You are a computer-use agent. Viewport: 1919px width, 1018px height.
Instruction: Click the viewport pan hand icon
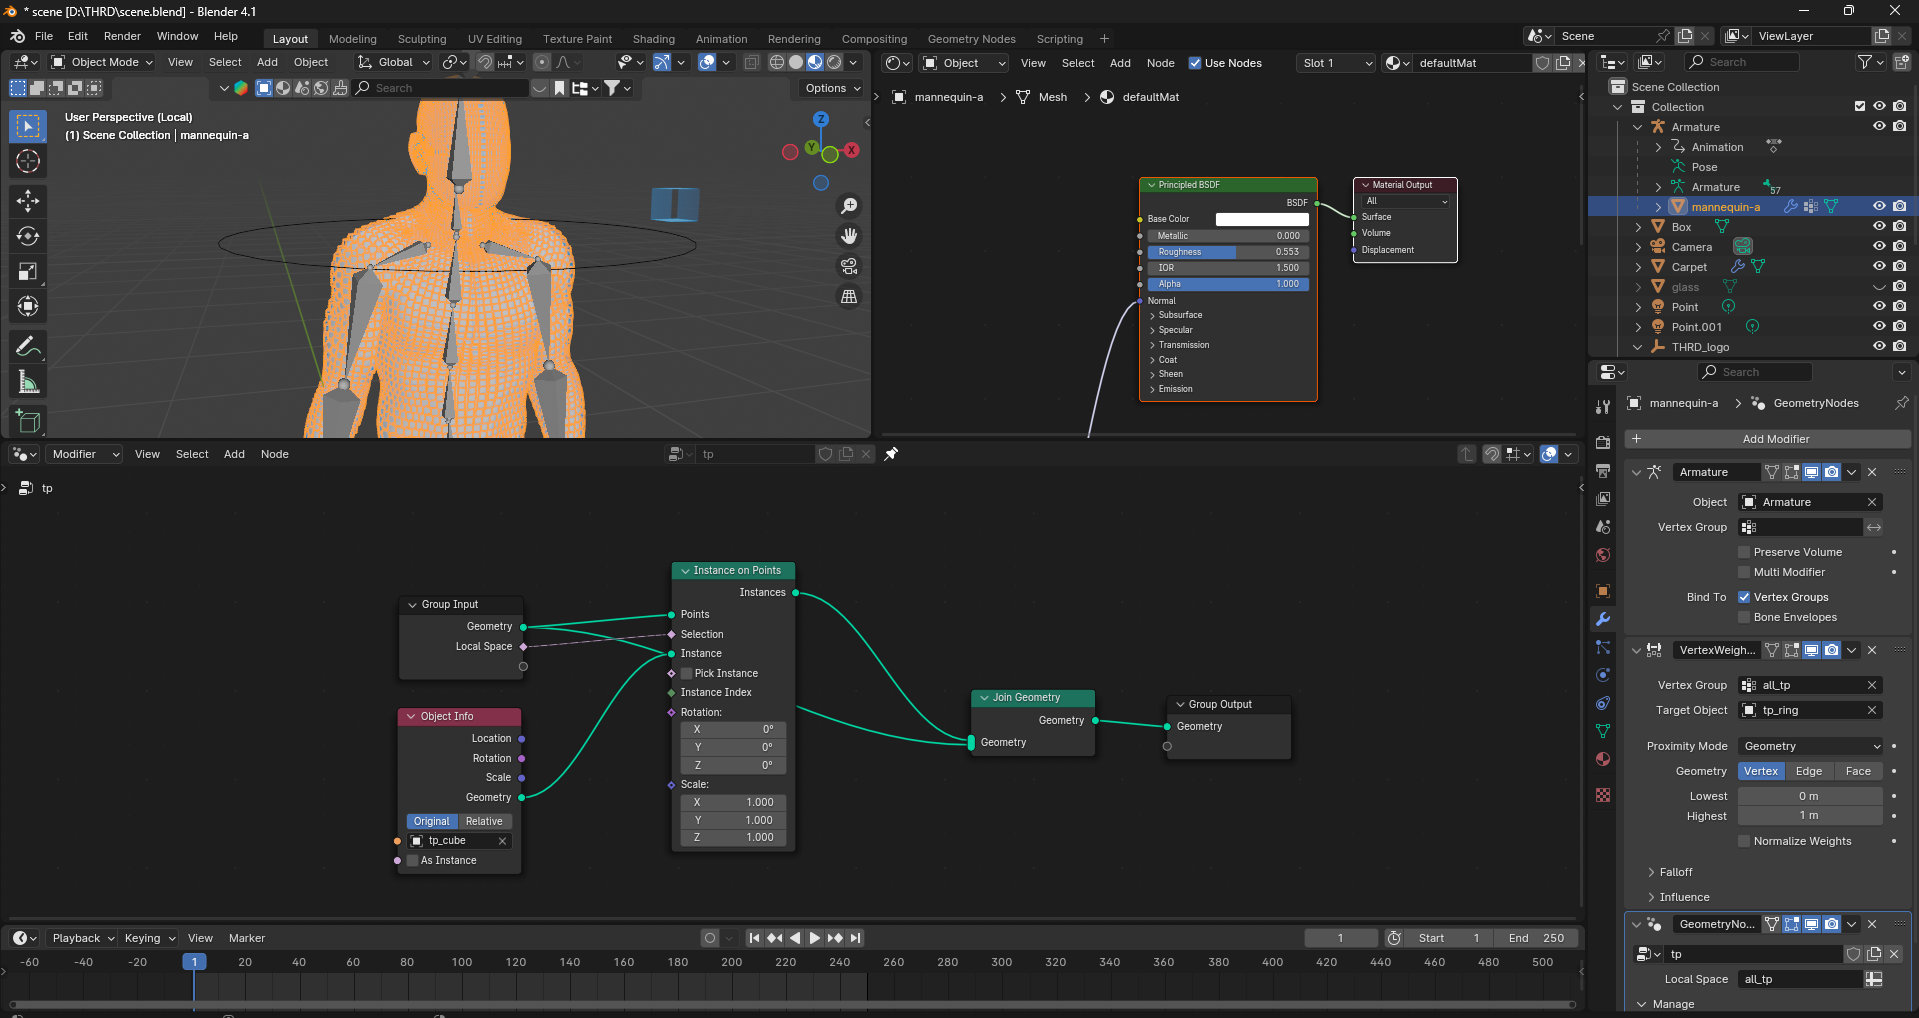(x=849, y=236)
